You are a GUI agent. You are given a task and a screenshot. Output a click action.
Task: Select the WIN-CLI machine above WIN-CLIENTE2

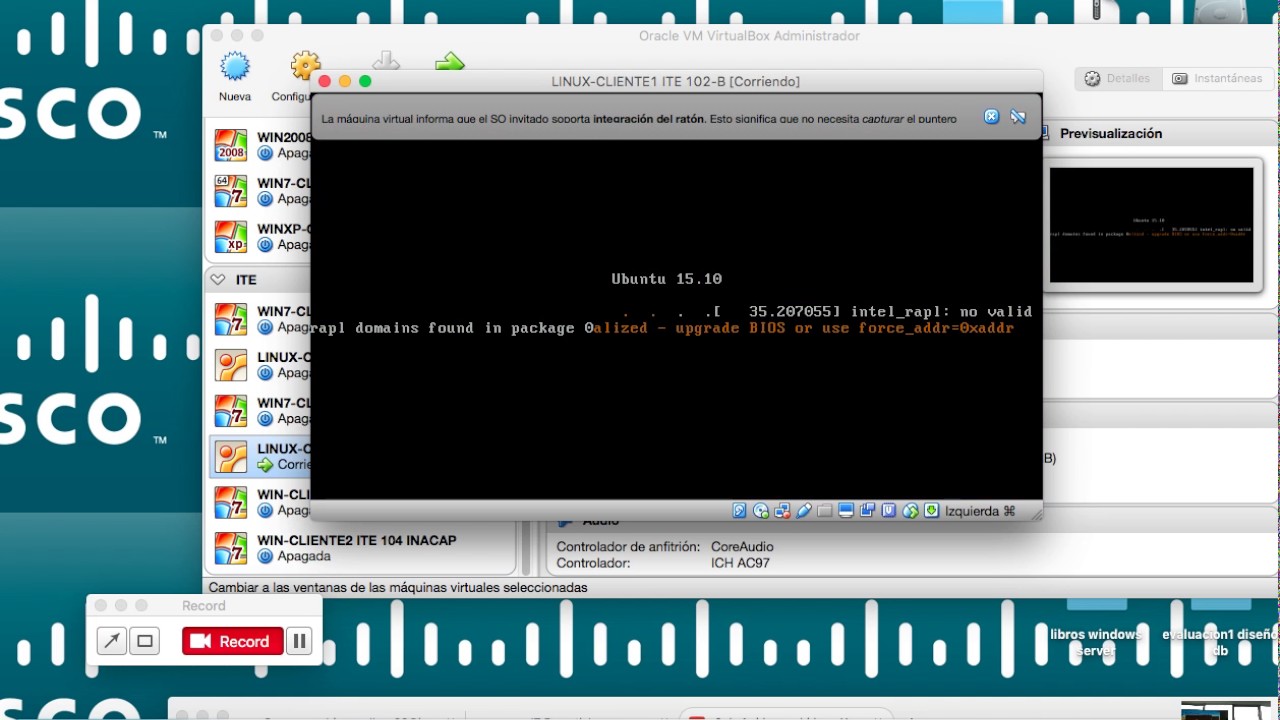[x=260, y=502]
